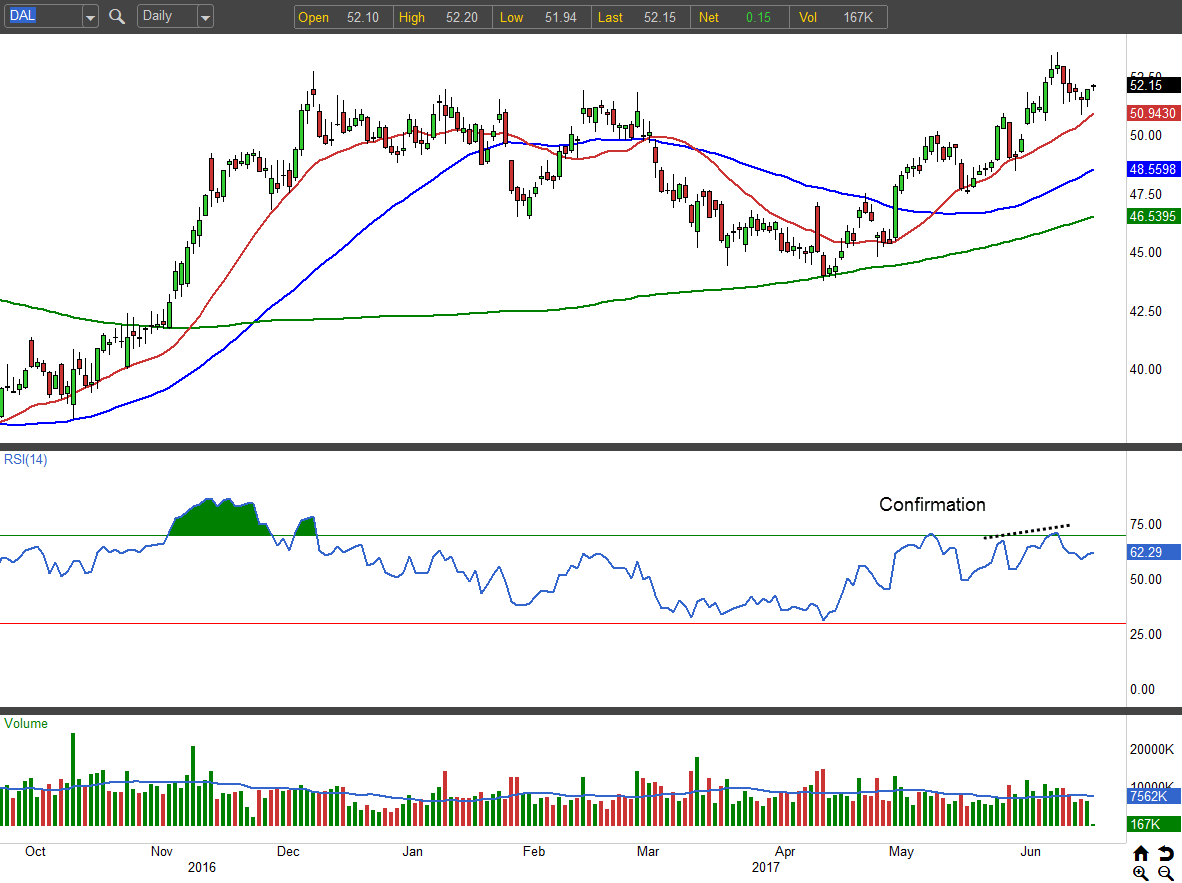Click the 2017 year axis label
The image size is (1182, 883).
766,867
